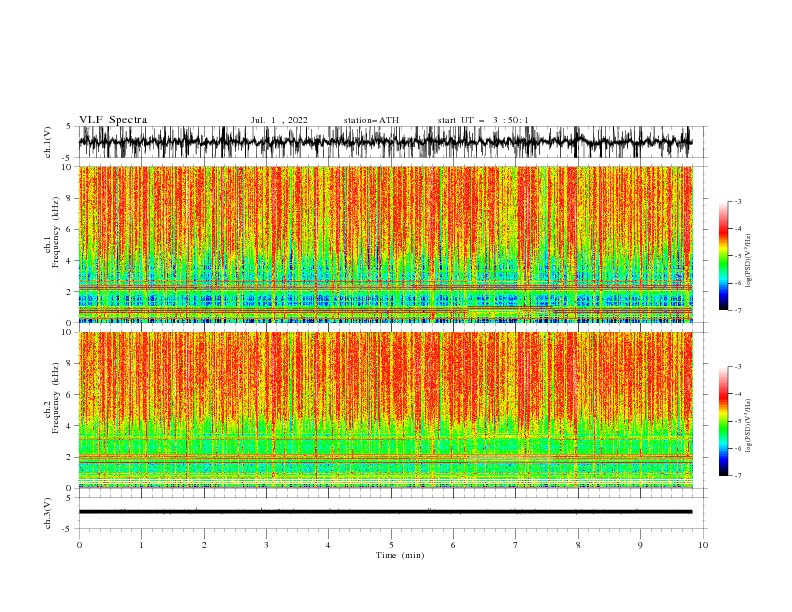This screenshot has width=792, height=612.
Task: Click the "-5" tick on ch.2 color bar
Action: pos(737,421)
